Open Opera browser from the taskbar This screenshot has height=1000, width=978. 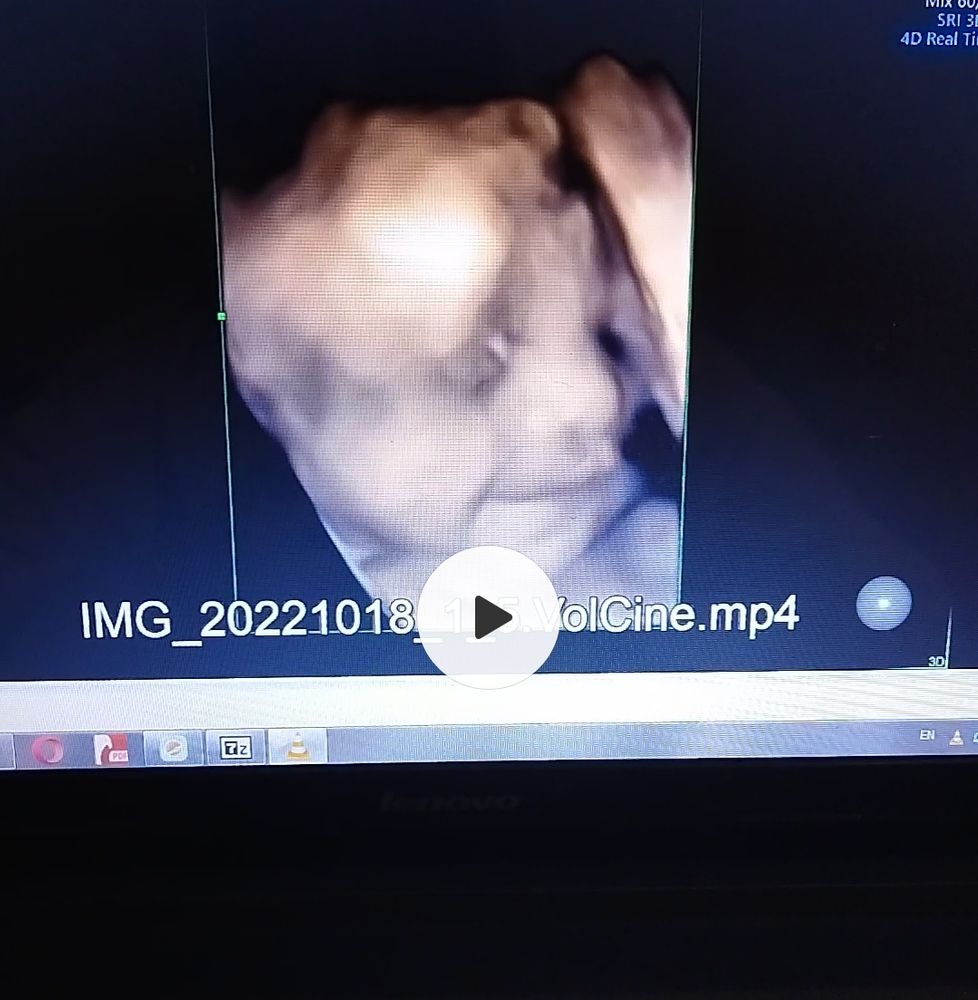(48, 748)
